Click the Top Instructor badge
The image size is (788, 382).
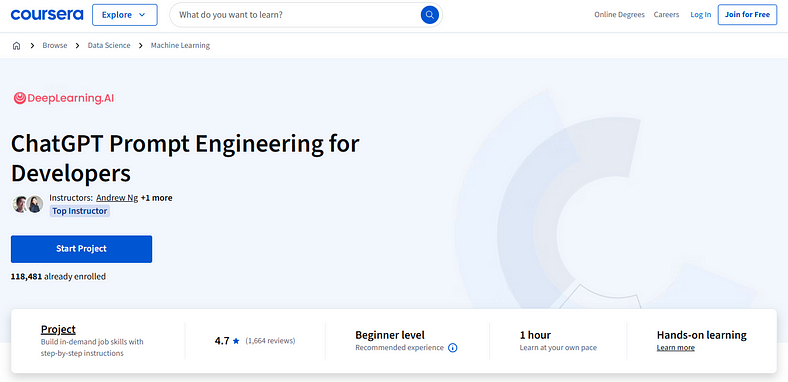click(x=79, y=211)
